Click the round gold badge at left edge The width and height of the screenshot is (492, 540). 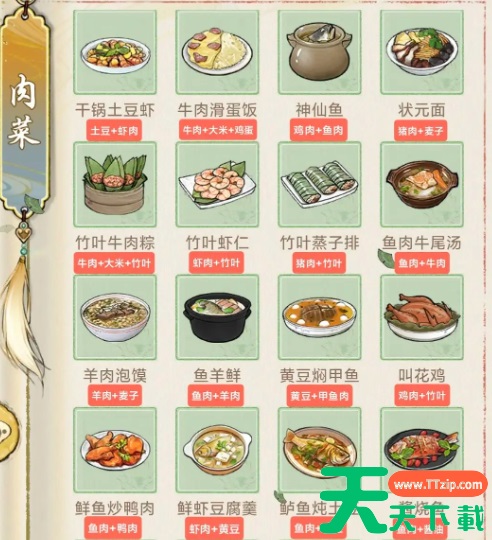[8, 432]
